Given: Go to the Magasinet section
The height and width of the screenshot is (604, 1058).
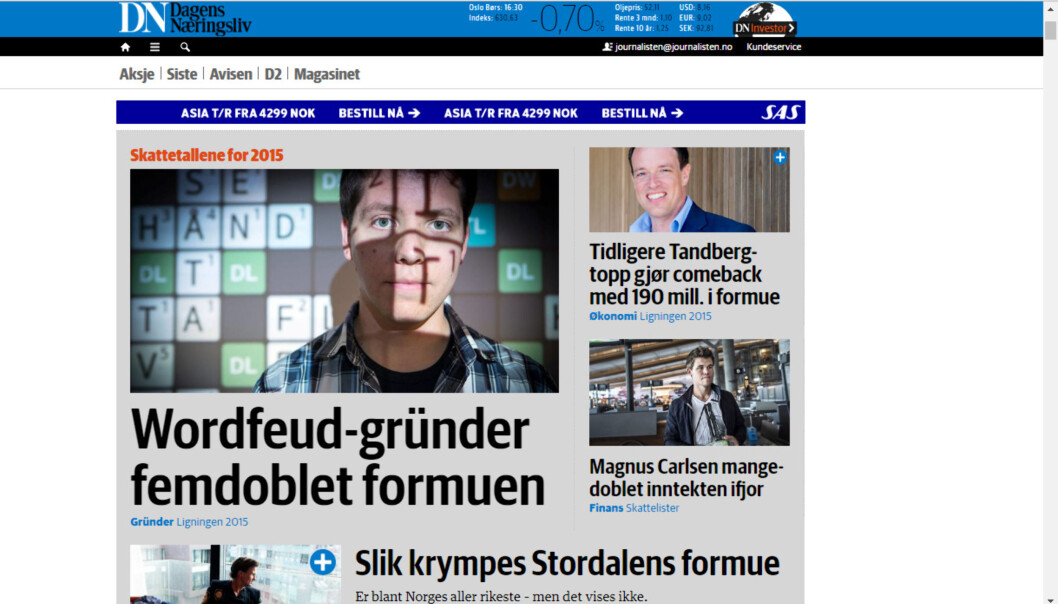Looking at the screenshot, I should [327, 74].
